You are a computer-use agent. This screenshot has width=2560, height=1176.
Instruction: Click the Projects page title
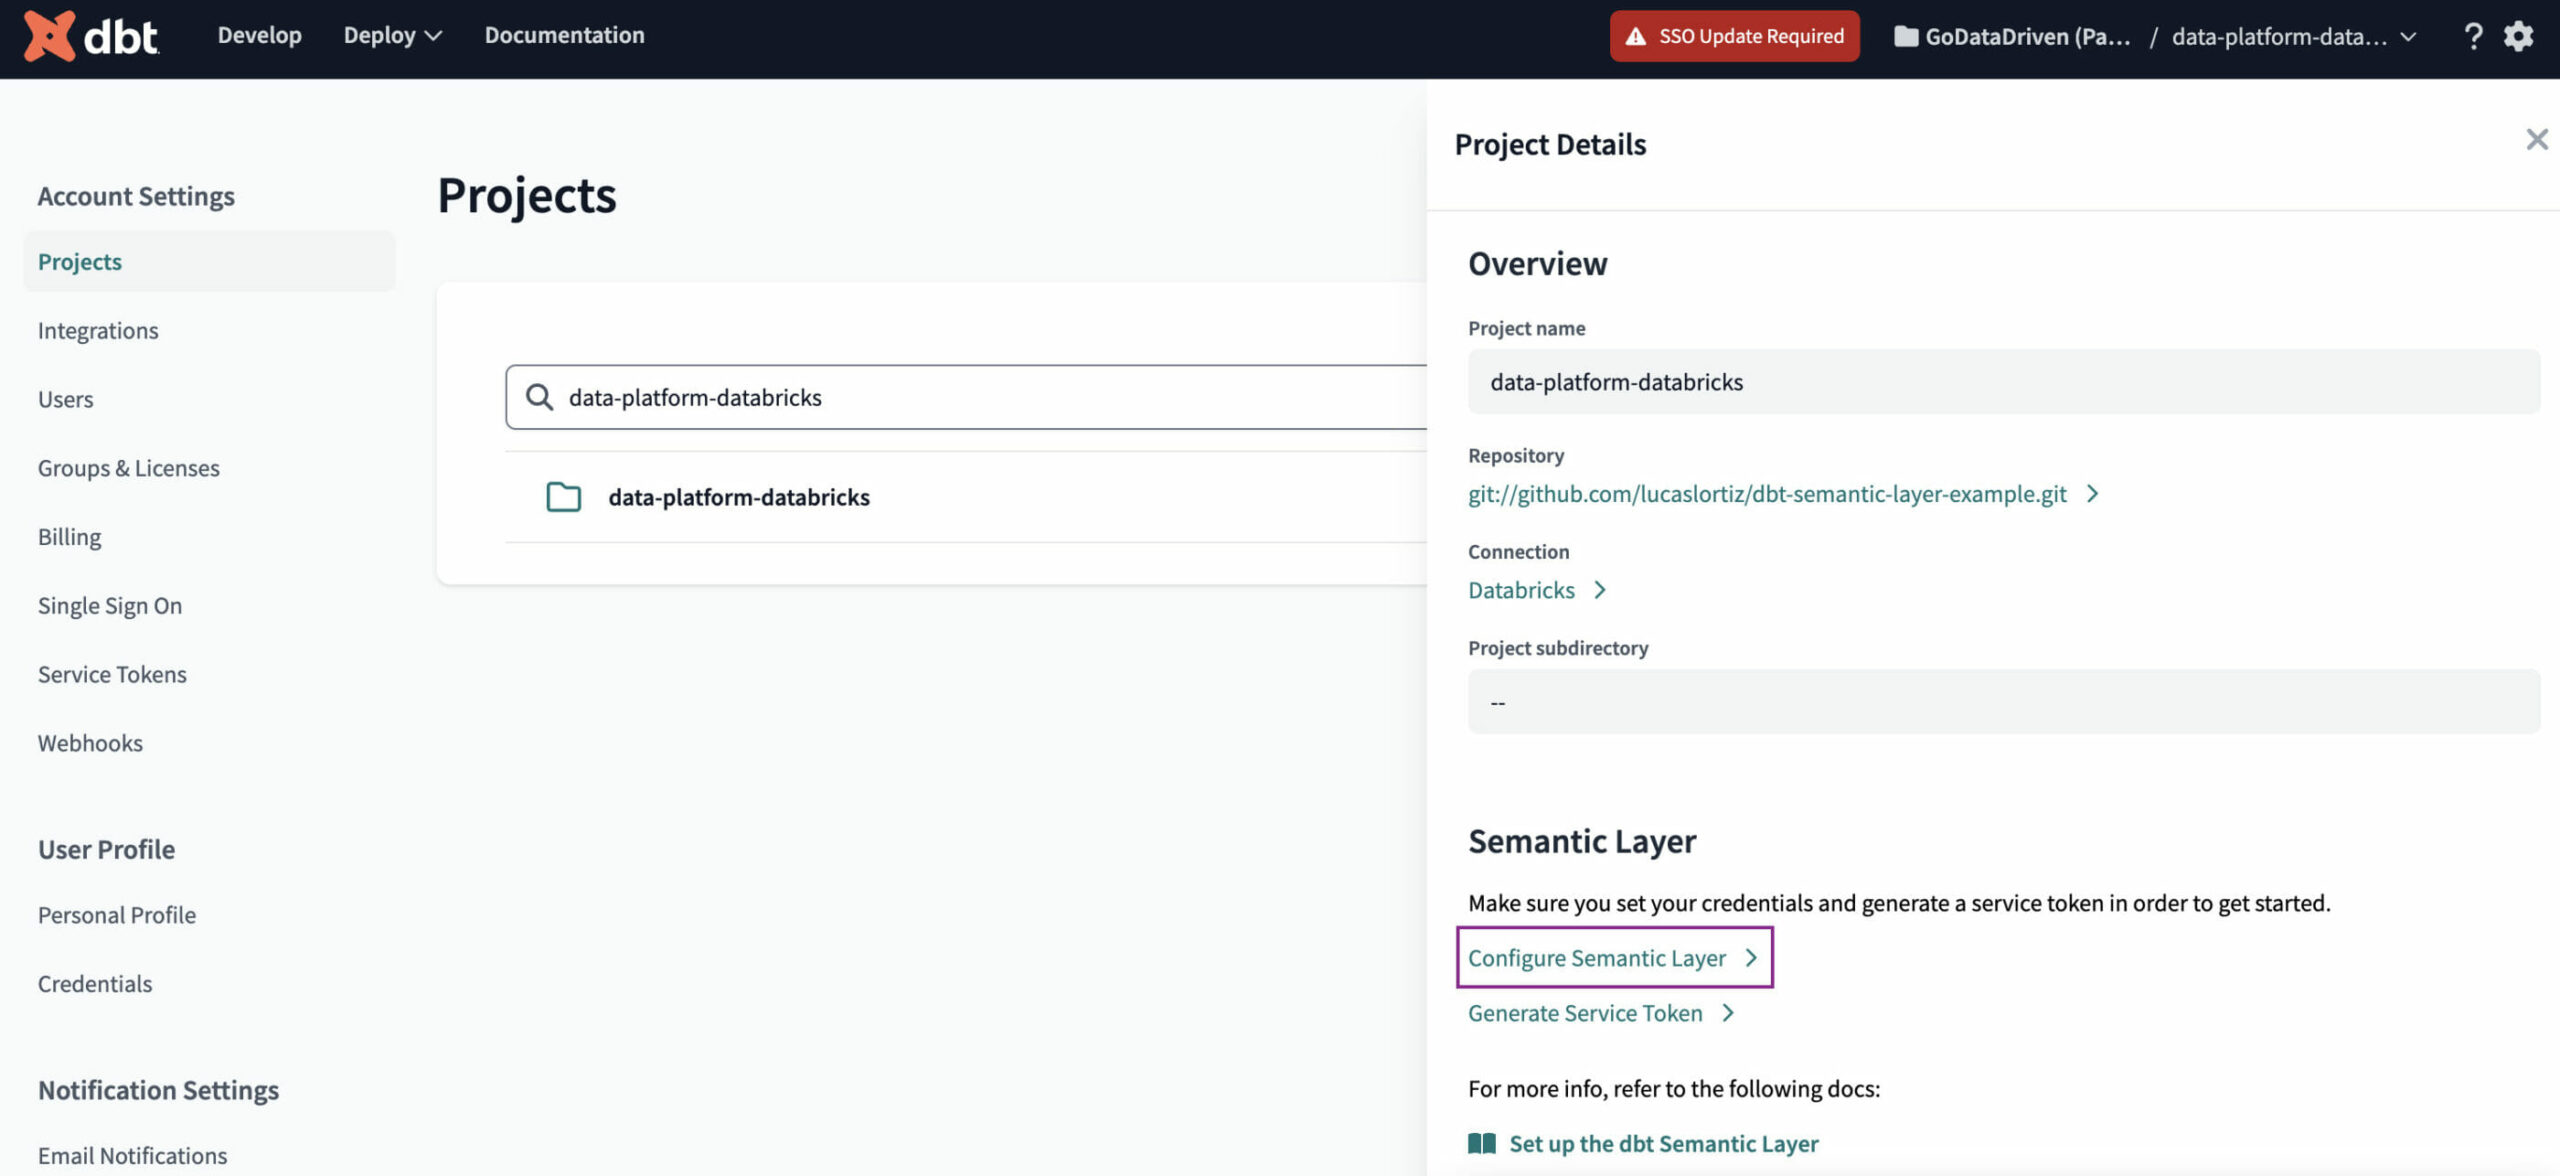point(526,195)
